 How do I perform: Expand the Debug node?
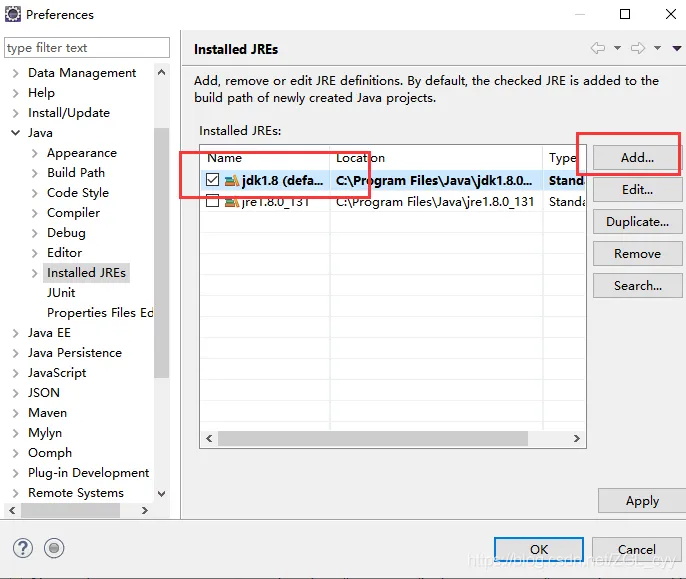click(35, 233)
